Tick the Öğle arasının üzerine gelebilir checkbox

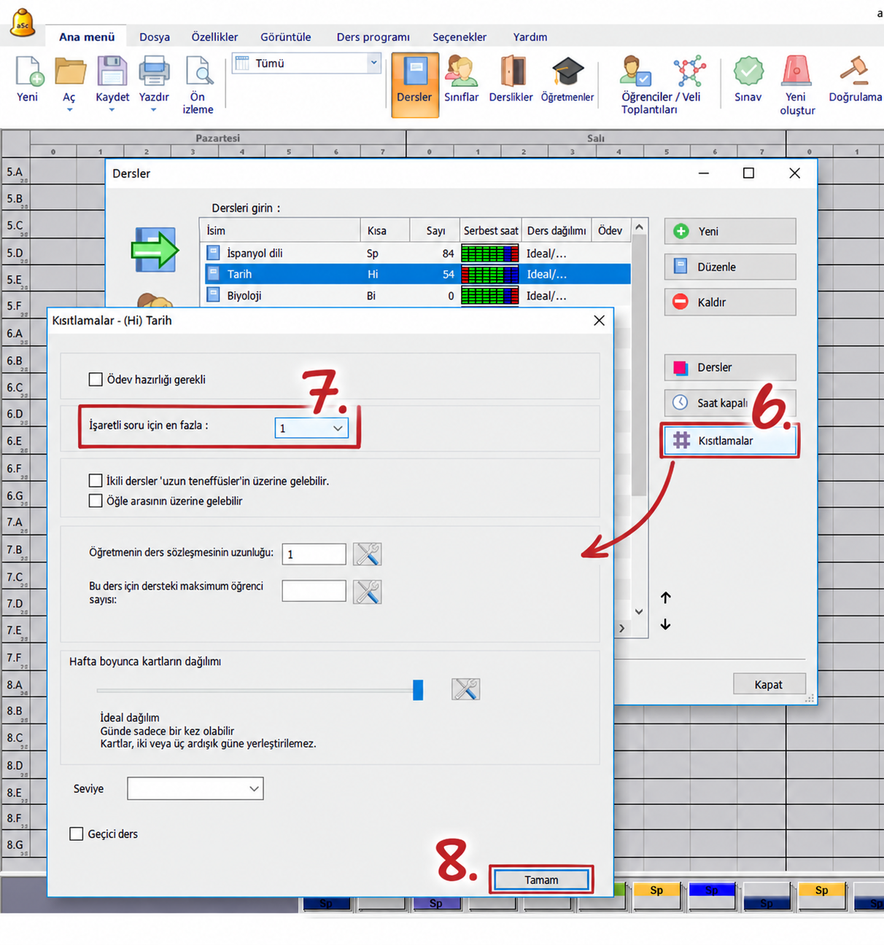pos(95,501)
